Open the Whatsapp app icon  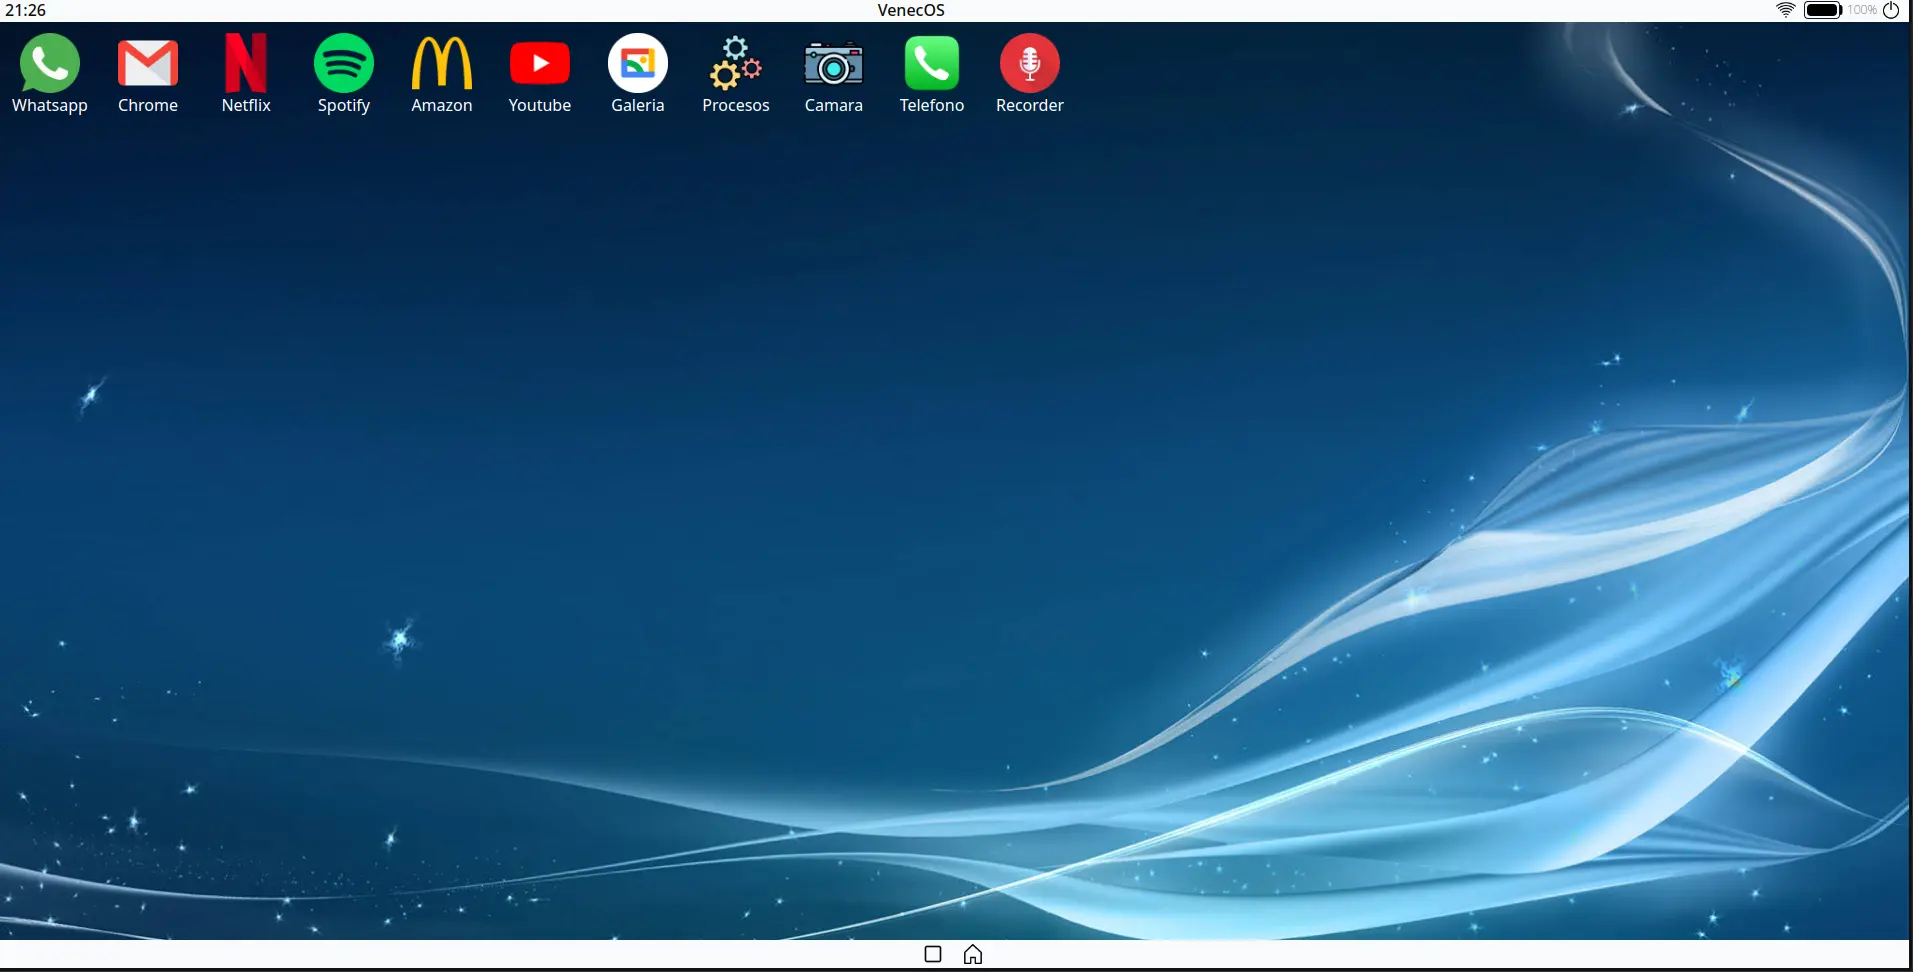tap(49, 64)
